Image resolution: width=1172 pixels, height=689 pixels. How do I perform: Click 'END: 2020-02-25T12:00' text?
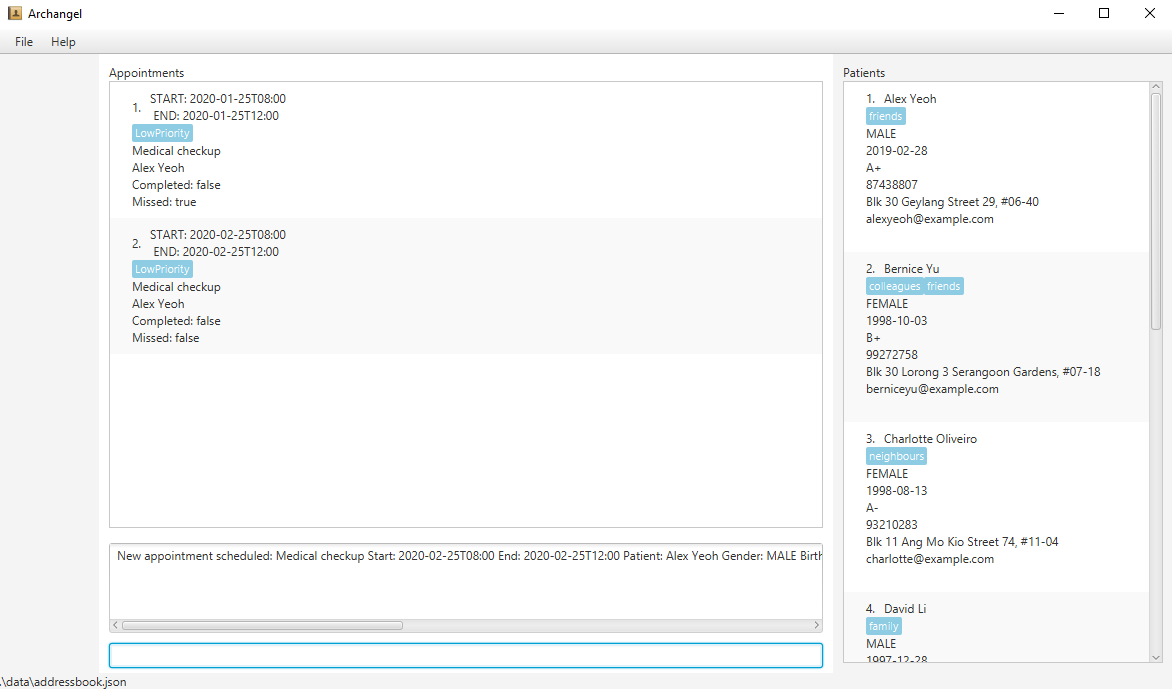click(x=216, y=252)
